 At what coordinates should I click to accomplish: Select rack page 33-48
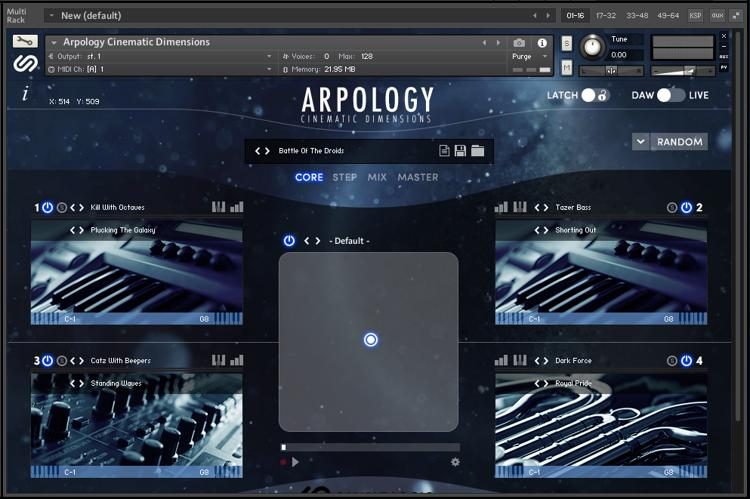pyautogui.click(x=637, y=16)
